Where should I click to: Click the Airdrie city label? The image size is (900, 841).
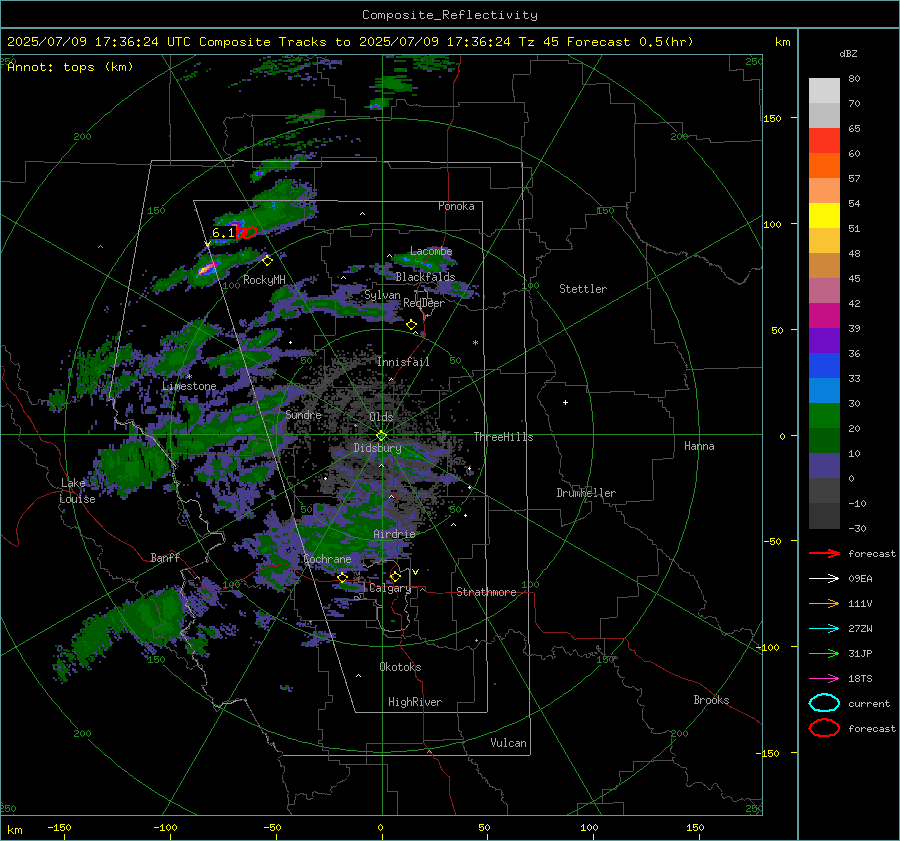(394, 534)
